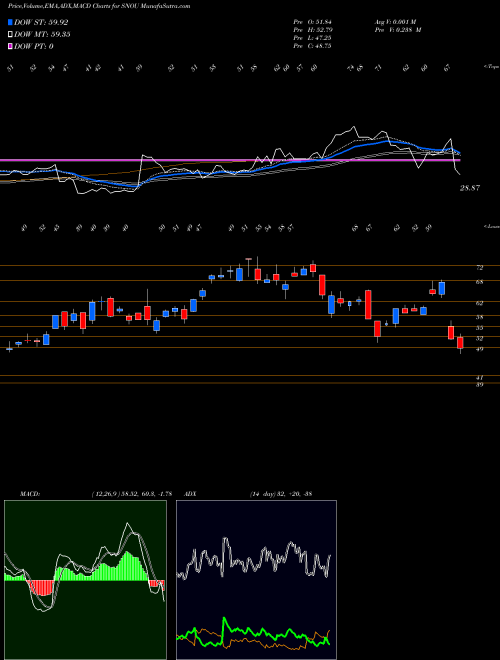This screenshot has width=500, height=660.
Task: Click the 49 price level label
Action: point(479,349)
